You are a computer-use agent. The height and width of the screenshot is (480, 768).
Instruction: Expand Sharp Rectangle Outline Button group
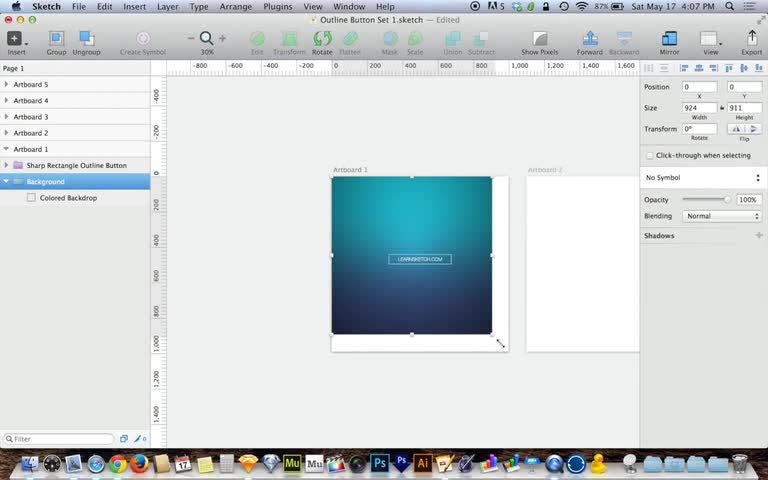[x=6, y=165]
